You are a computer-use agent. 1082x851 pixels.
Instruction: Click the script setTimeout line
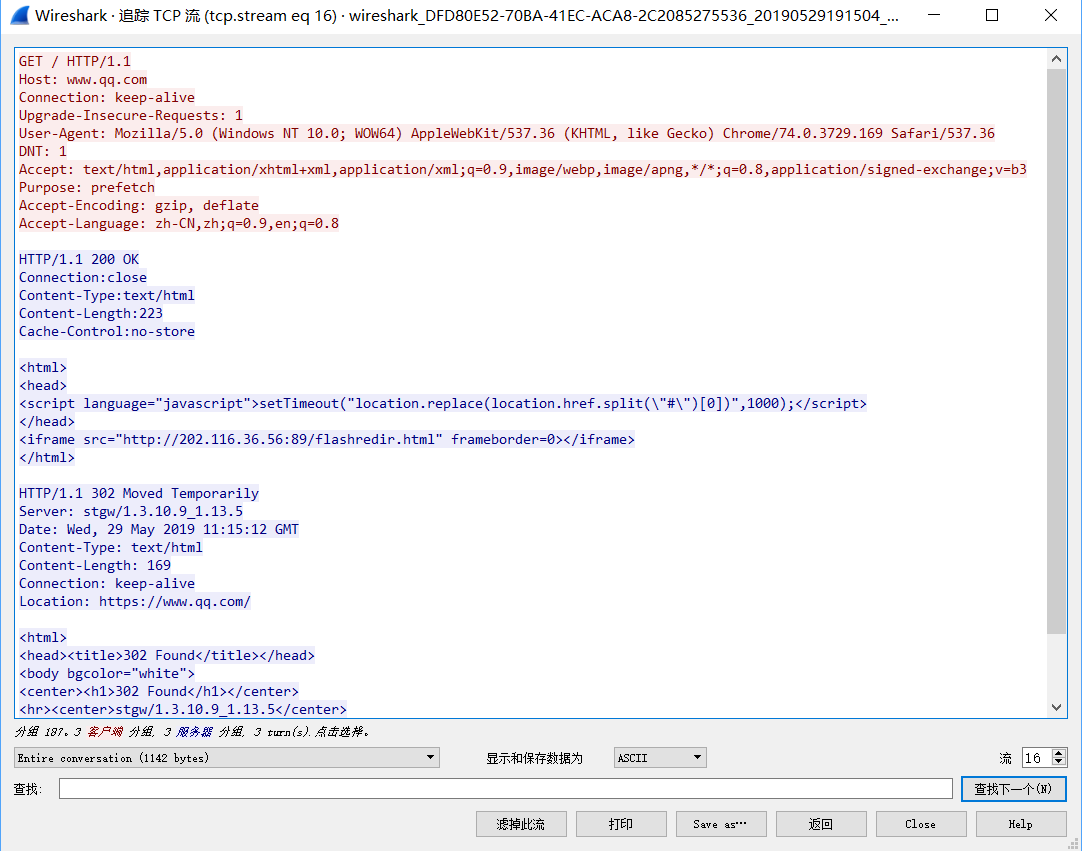443,403
